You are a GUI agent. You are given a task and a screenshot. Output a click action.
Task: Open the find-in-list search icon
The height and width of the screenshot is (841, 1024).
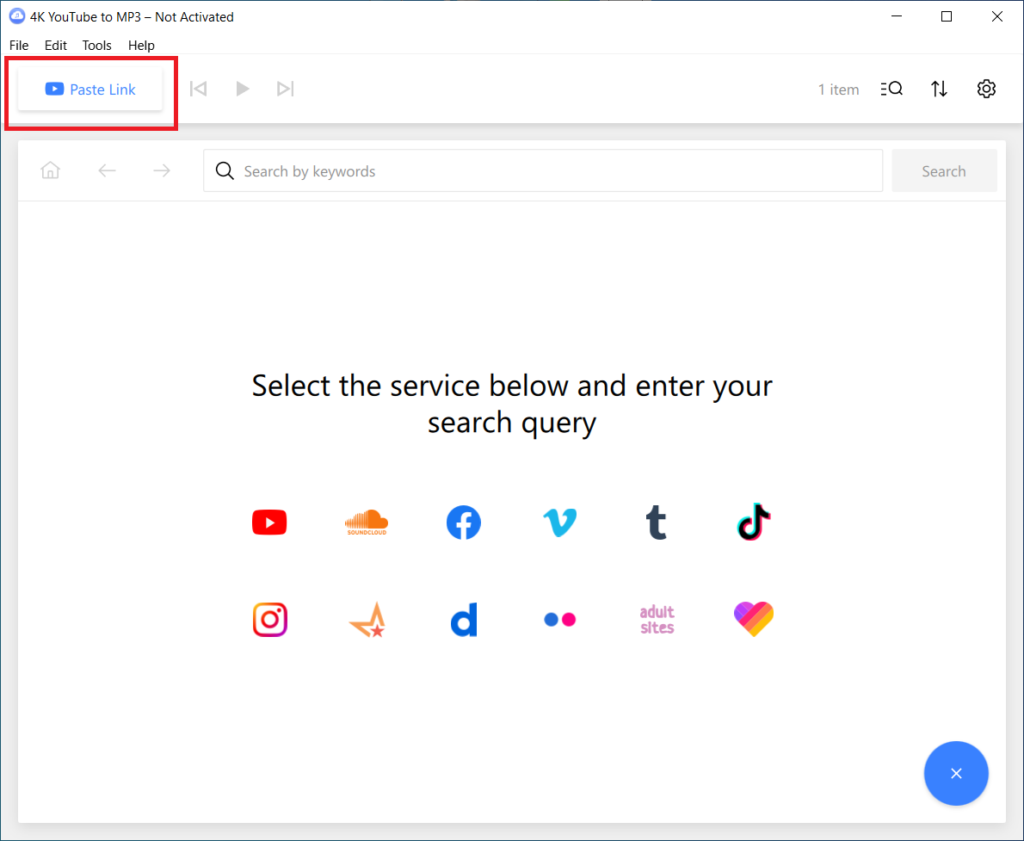coord(891,89)
